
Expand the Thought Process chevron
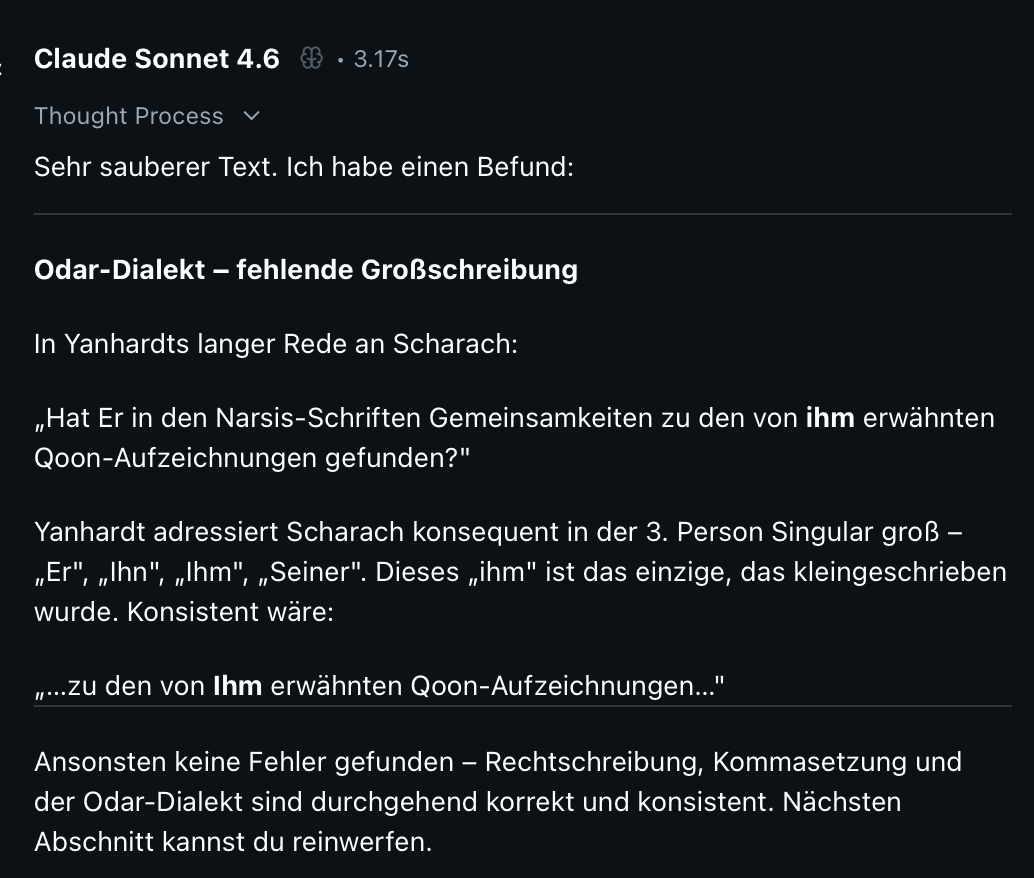coord(252,116)
